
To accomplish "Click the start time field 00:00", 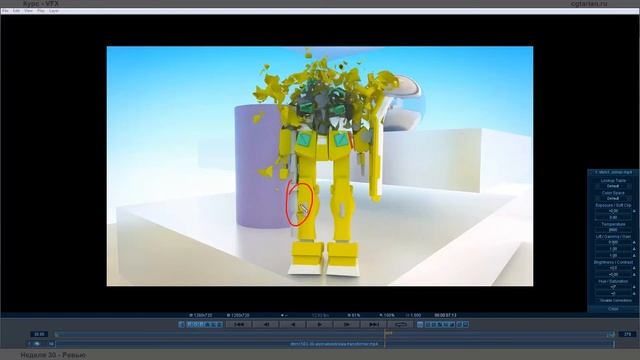I will [x=39, y=334].
